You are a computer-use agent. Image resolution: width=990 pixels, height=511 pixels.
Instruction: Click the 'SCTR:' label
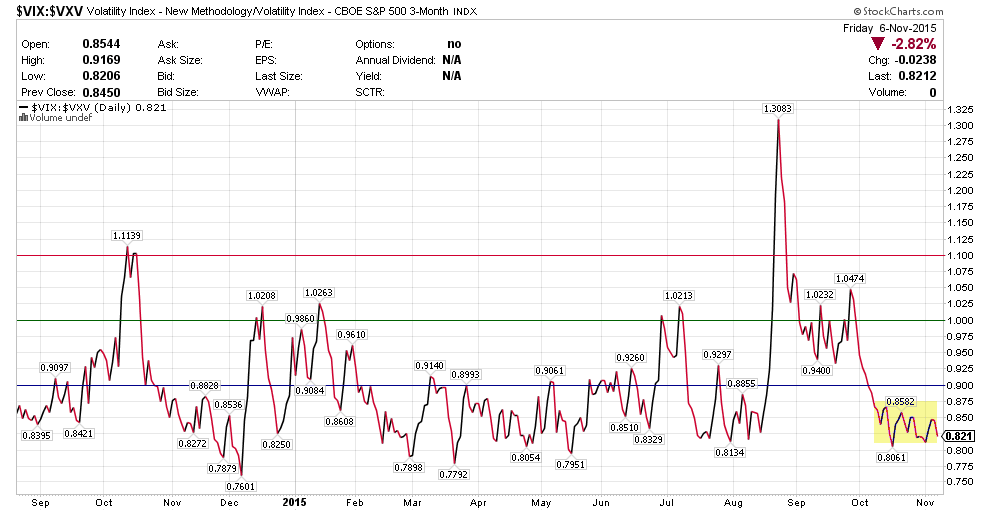point(370,92)
